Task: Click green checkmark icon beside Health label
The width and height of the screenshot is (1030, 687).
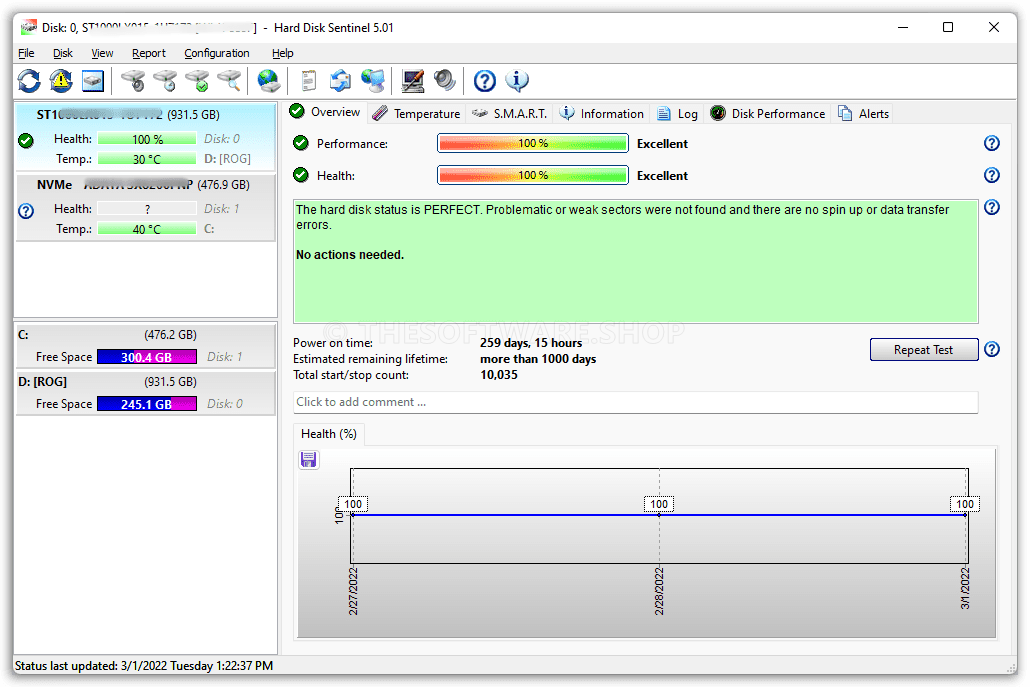Action: click(x=301, y=175)
